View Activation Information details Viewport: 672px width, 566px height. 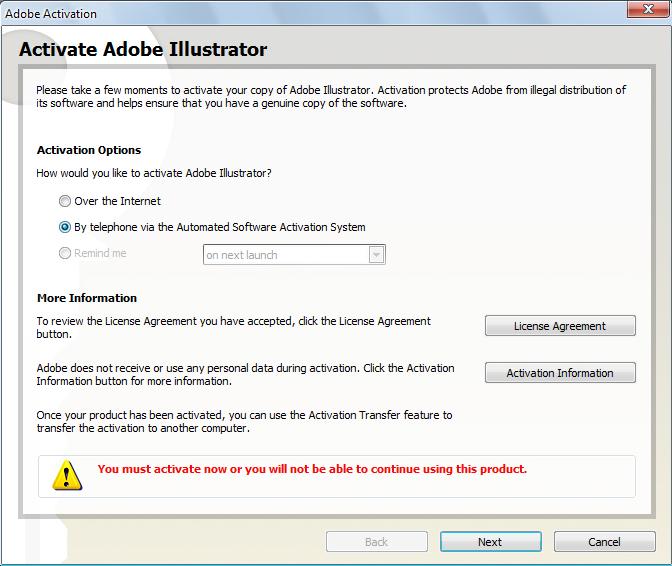point(560,373)
